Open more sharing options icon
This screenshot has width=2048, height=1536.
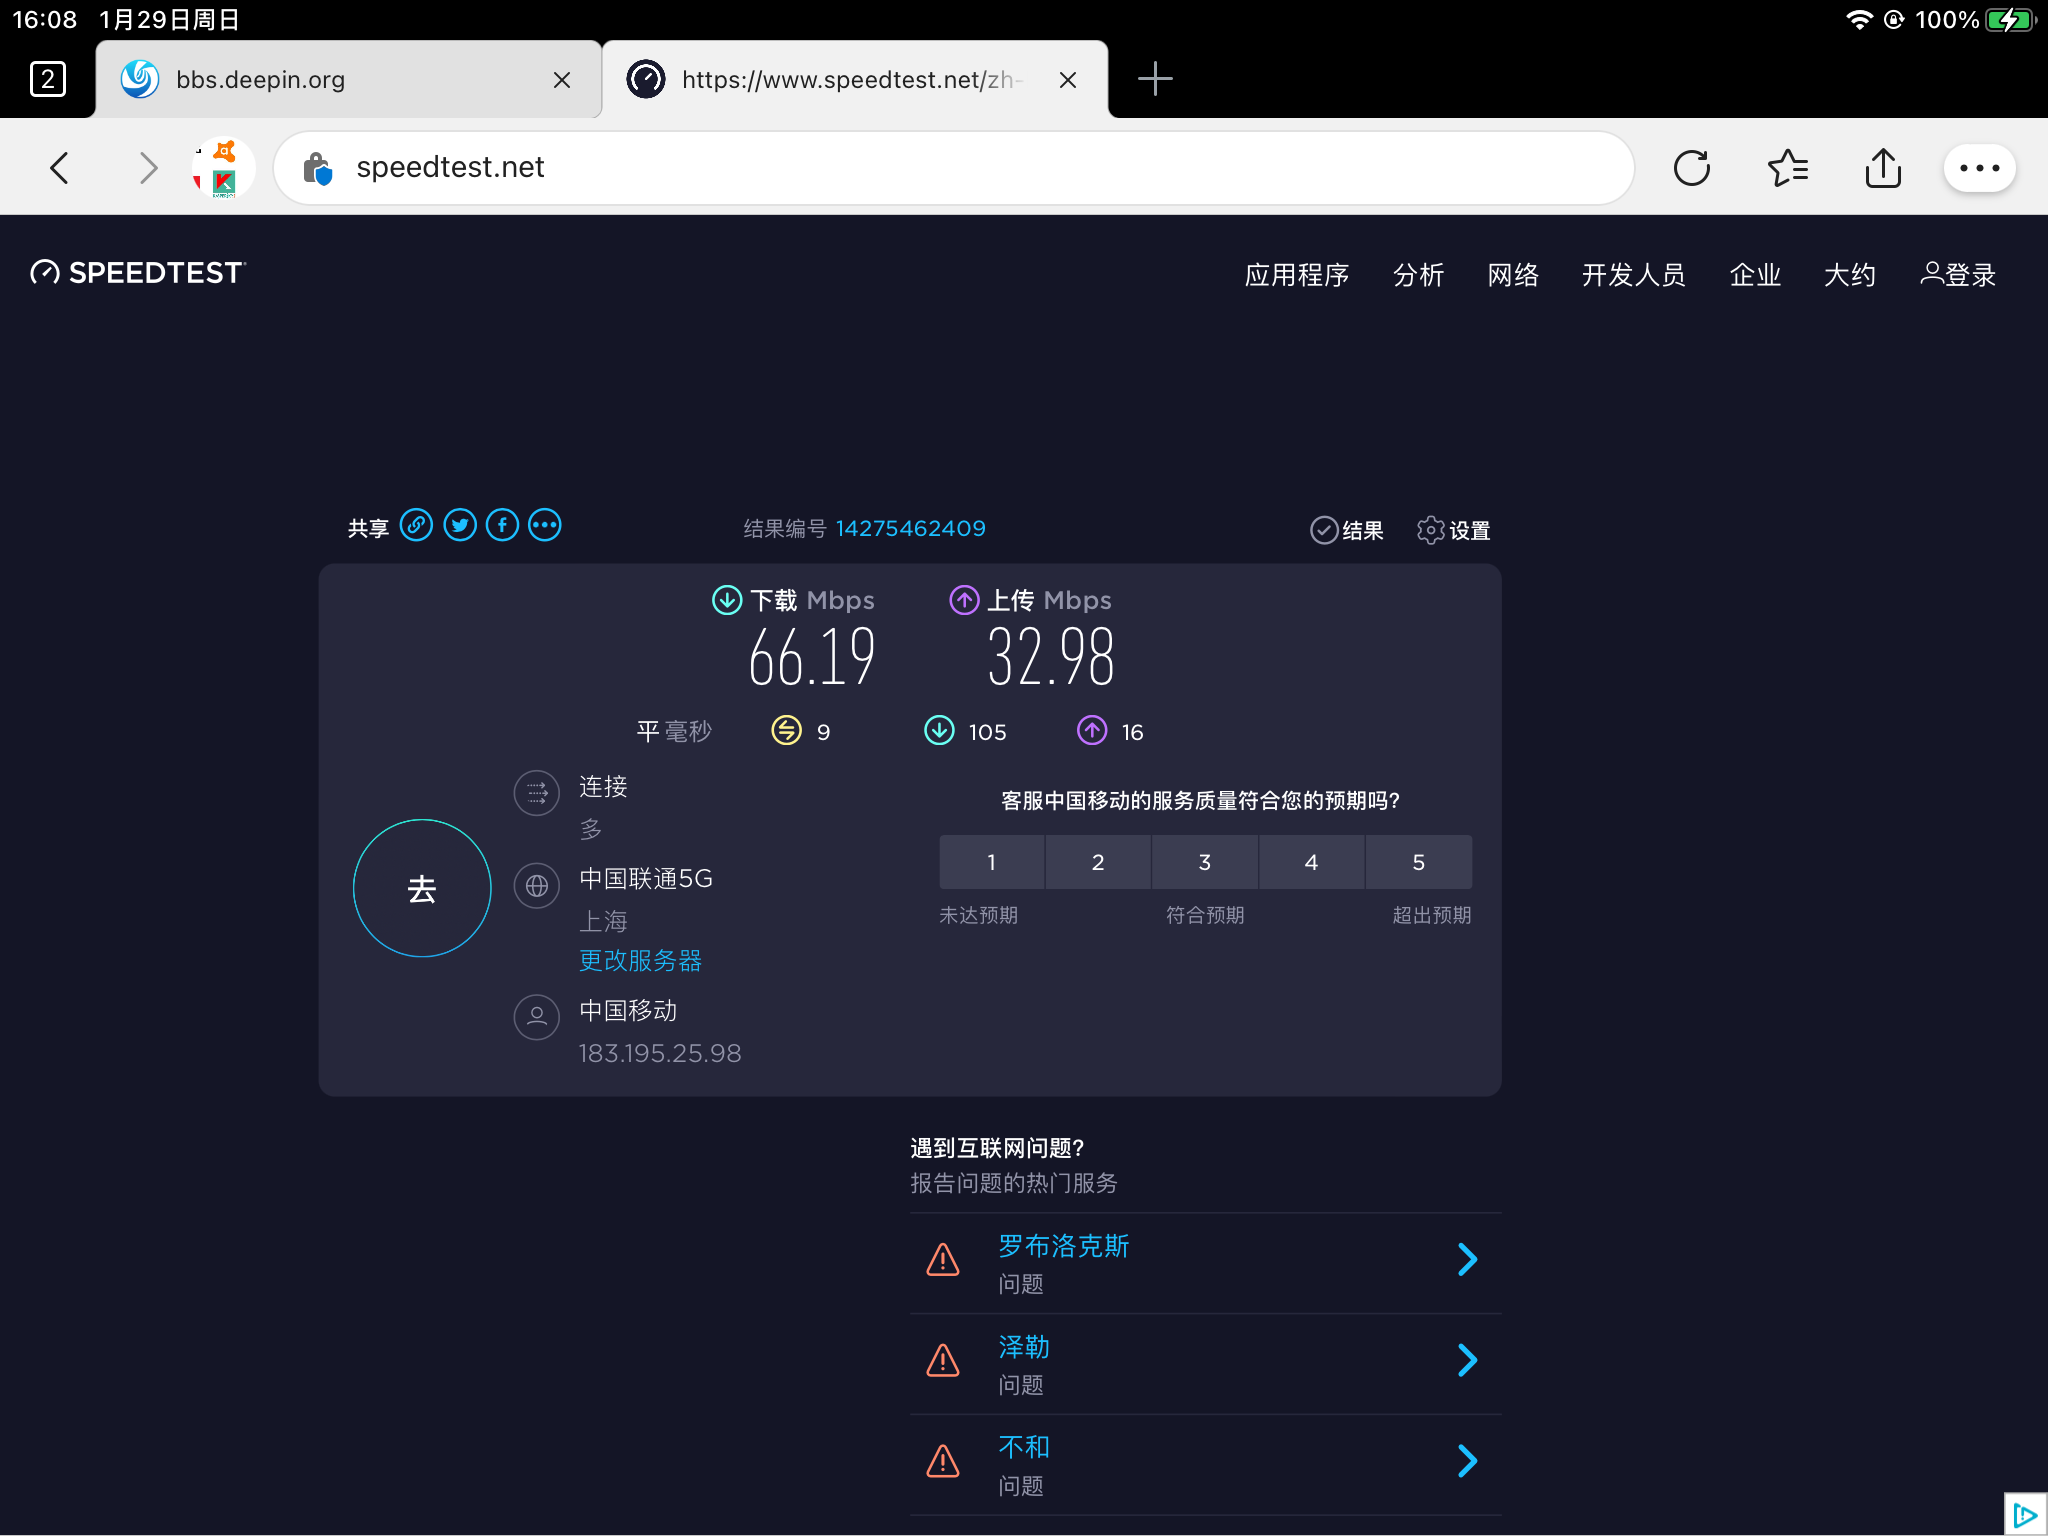click(544, 524)
